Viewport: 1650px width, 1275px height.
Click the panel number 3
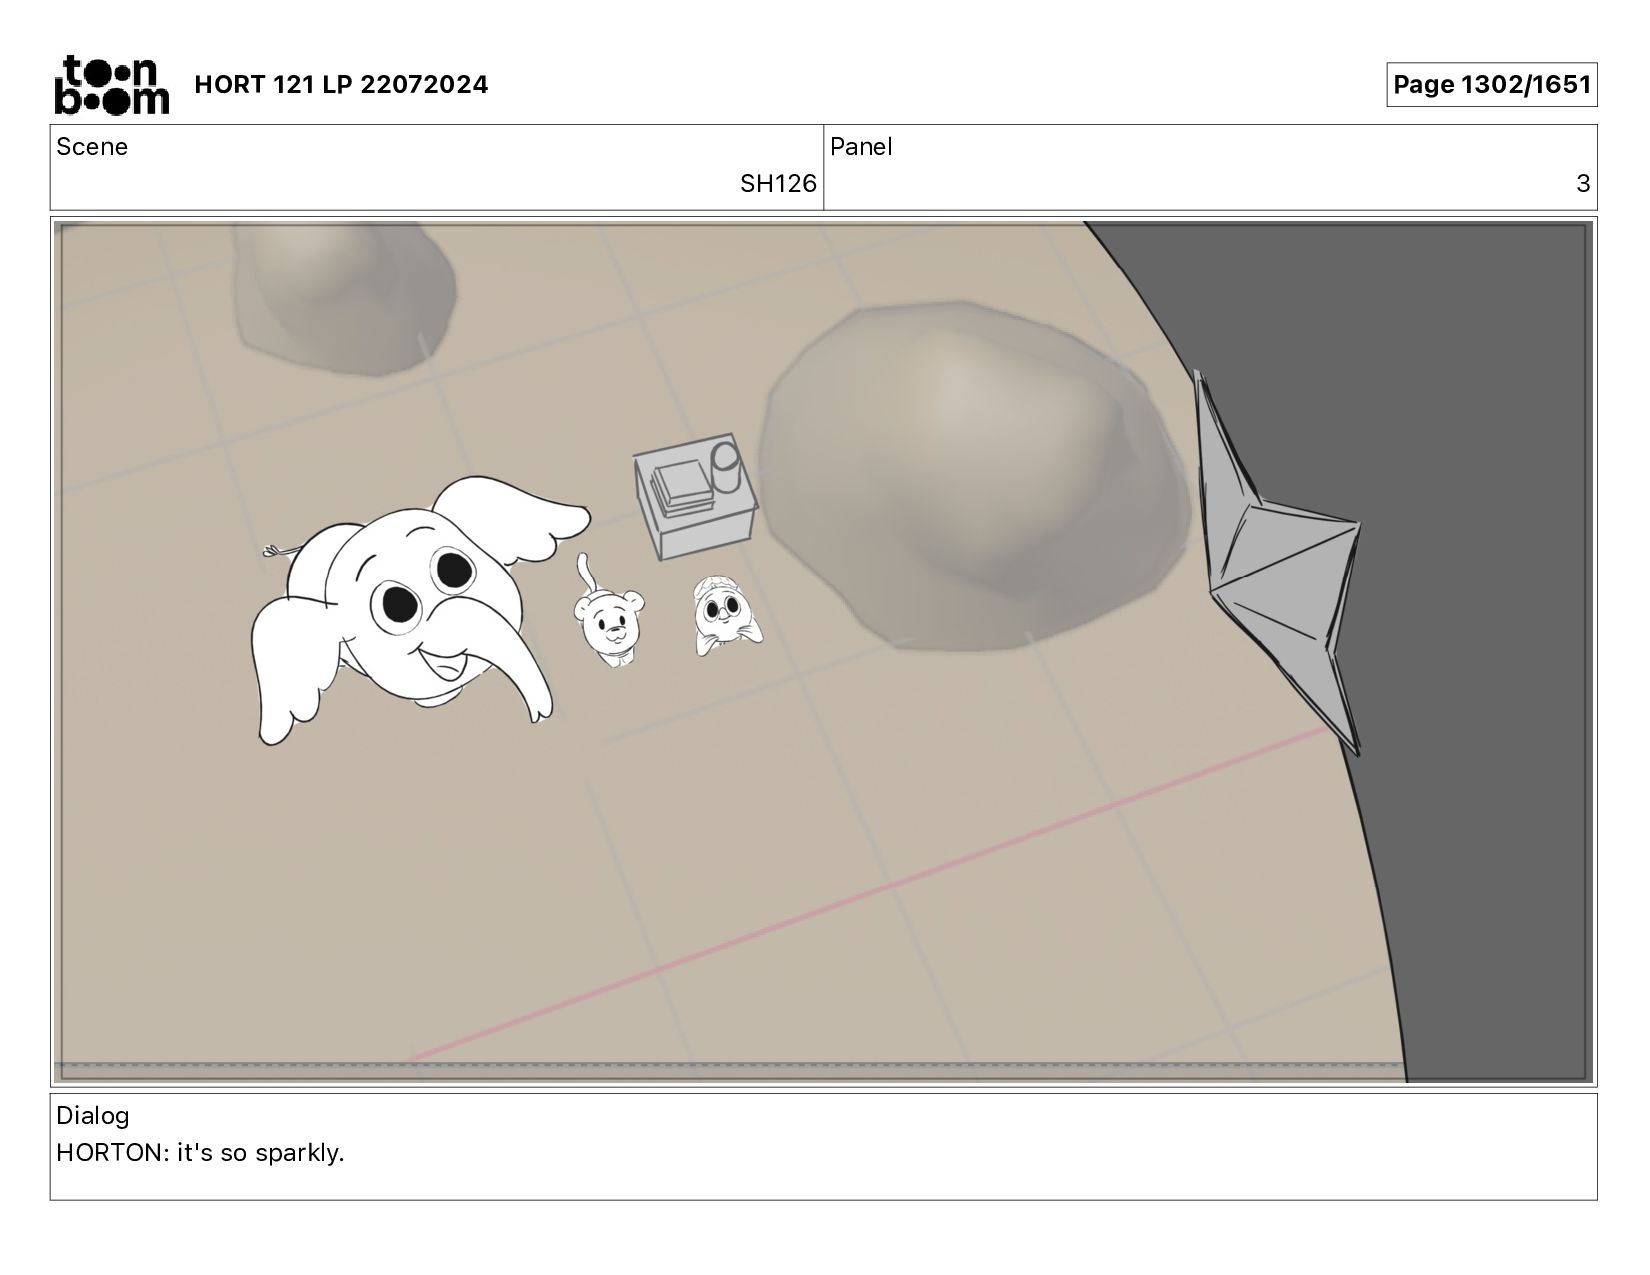click(x=1583, y=184)
